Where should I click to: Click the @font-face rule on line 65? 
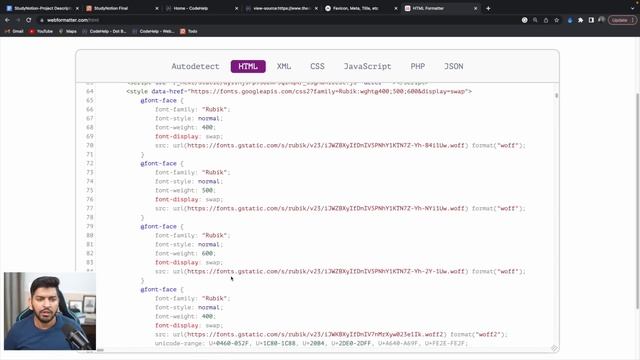(x=162, y=100)
